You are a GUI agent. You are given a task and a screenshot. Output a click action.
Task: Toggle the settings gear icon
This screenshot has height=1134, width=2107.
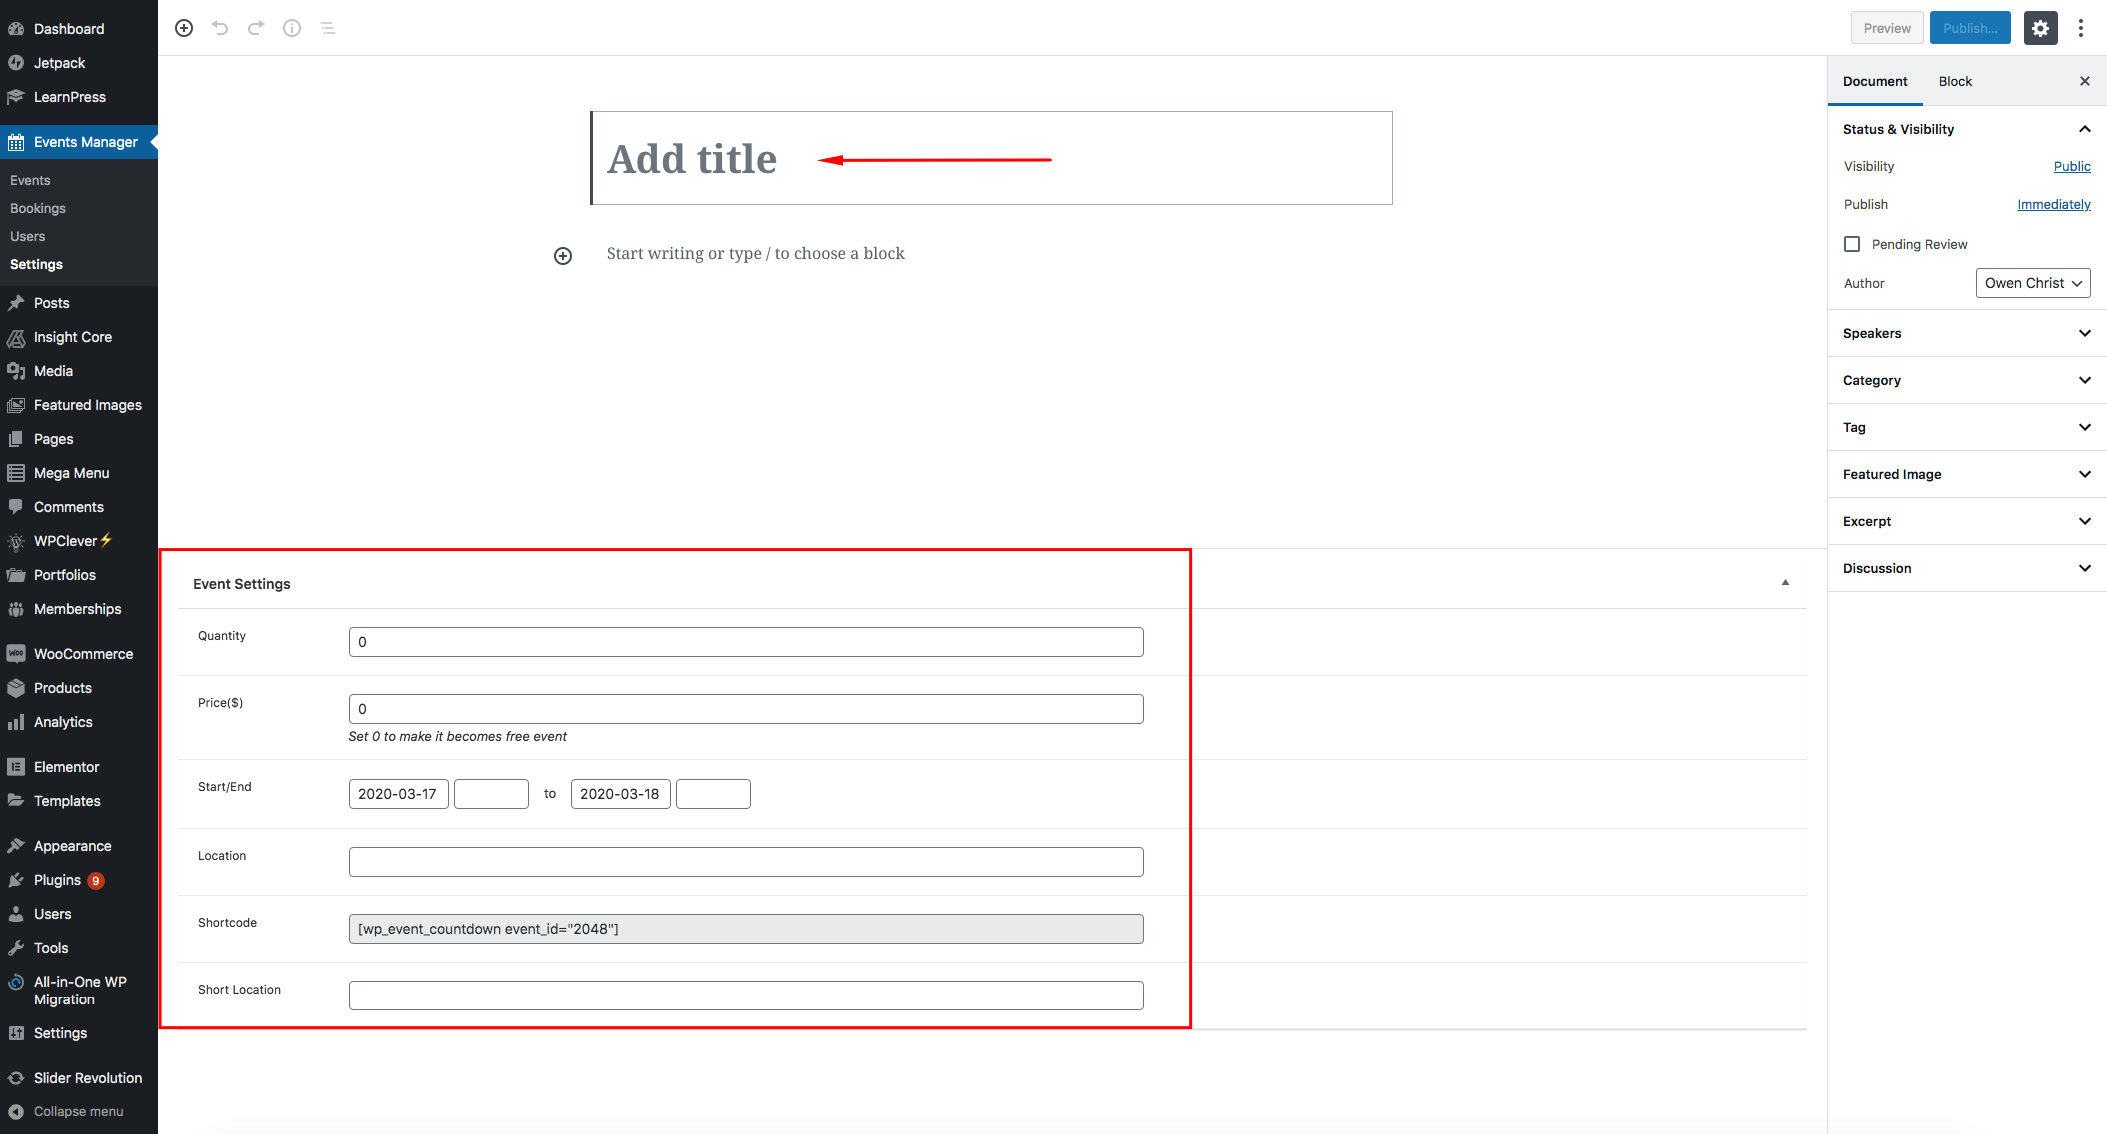point(2041,28)
